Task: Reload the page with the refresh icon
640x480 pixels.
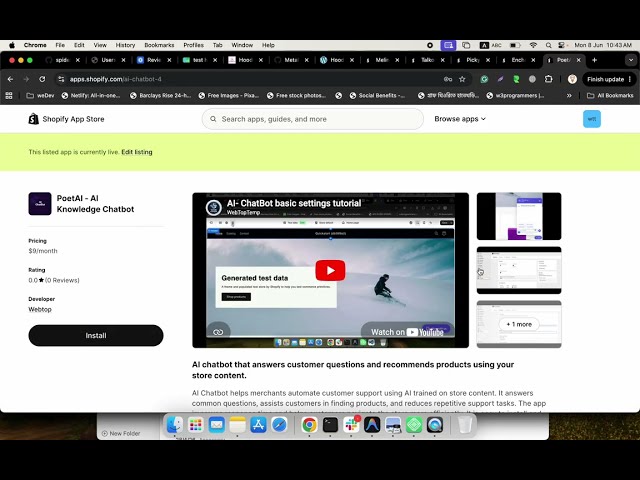Action: (42, 79)
